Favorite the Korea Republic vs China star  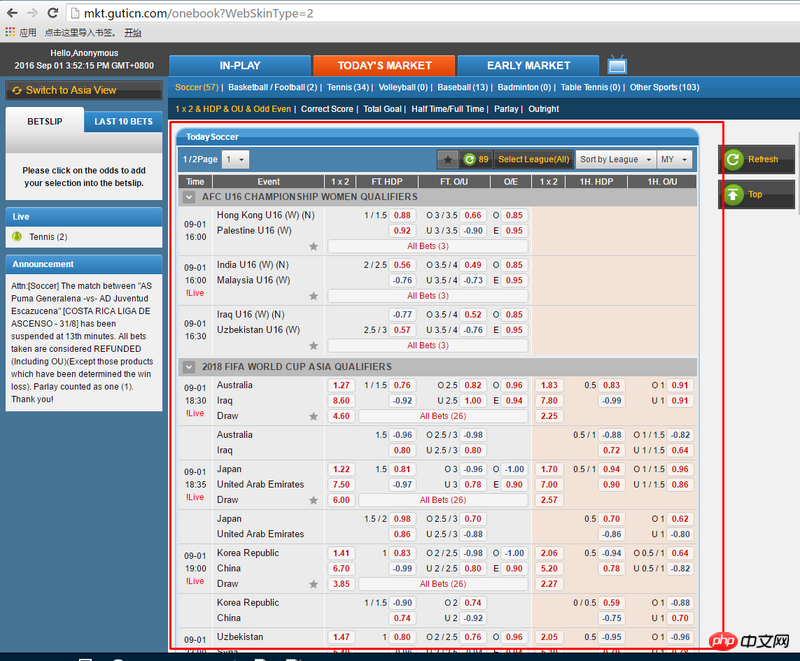click(x=313, y=584)
